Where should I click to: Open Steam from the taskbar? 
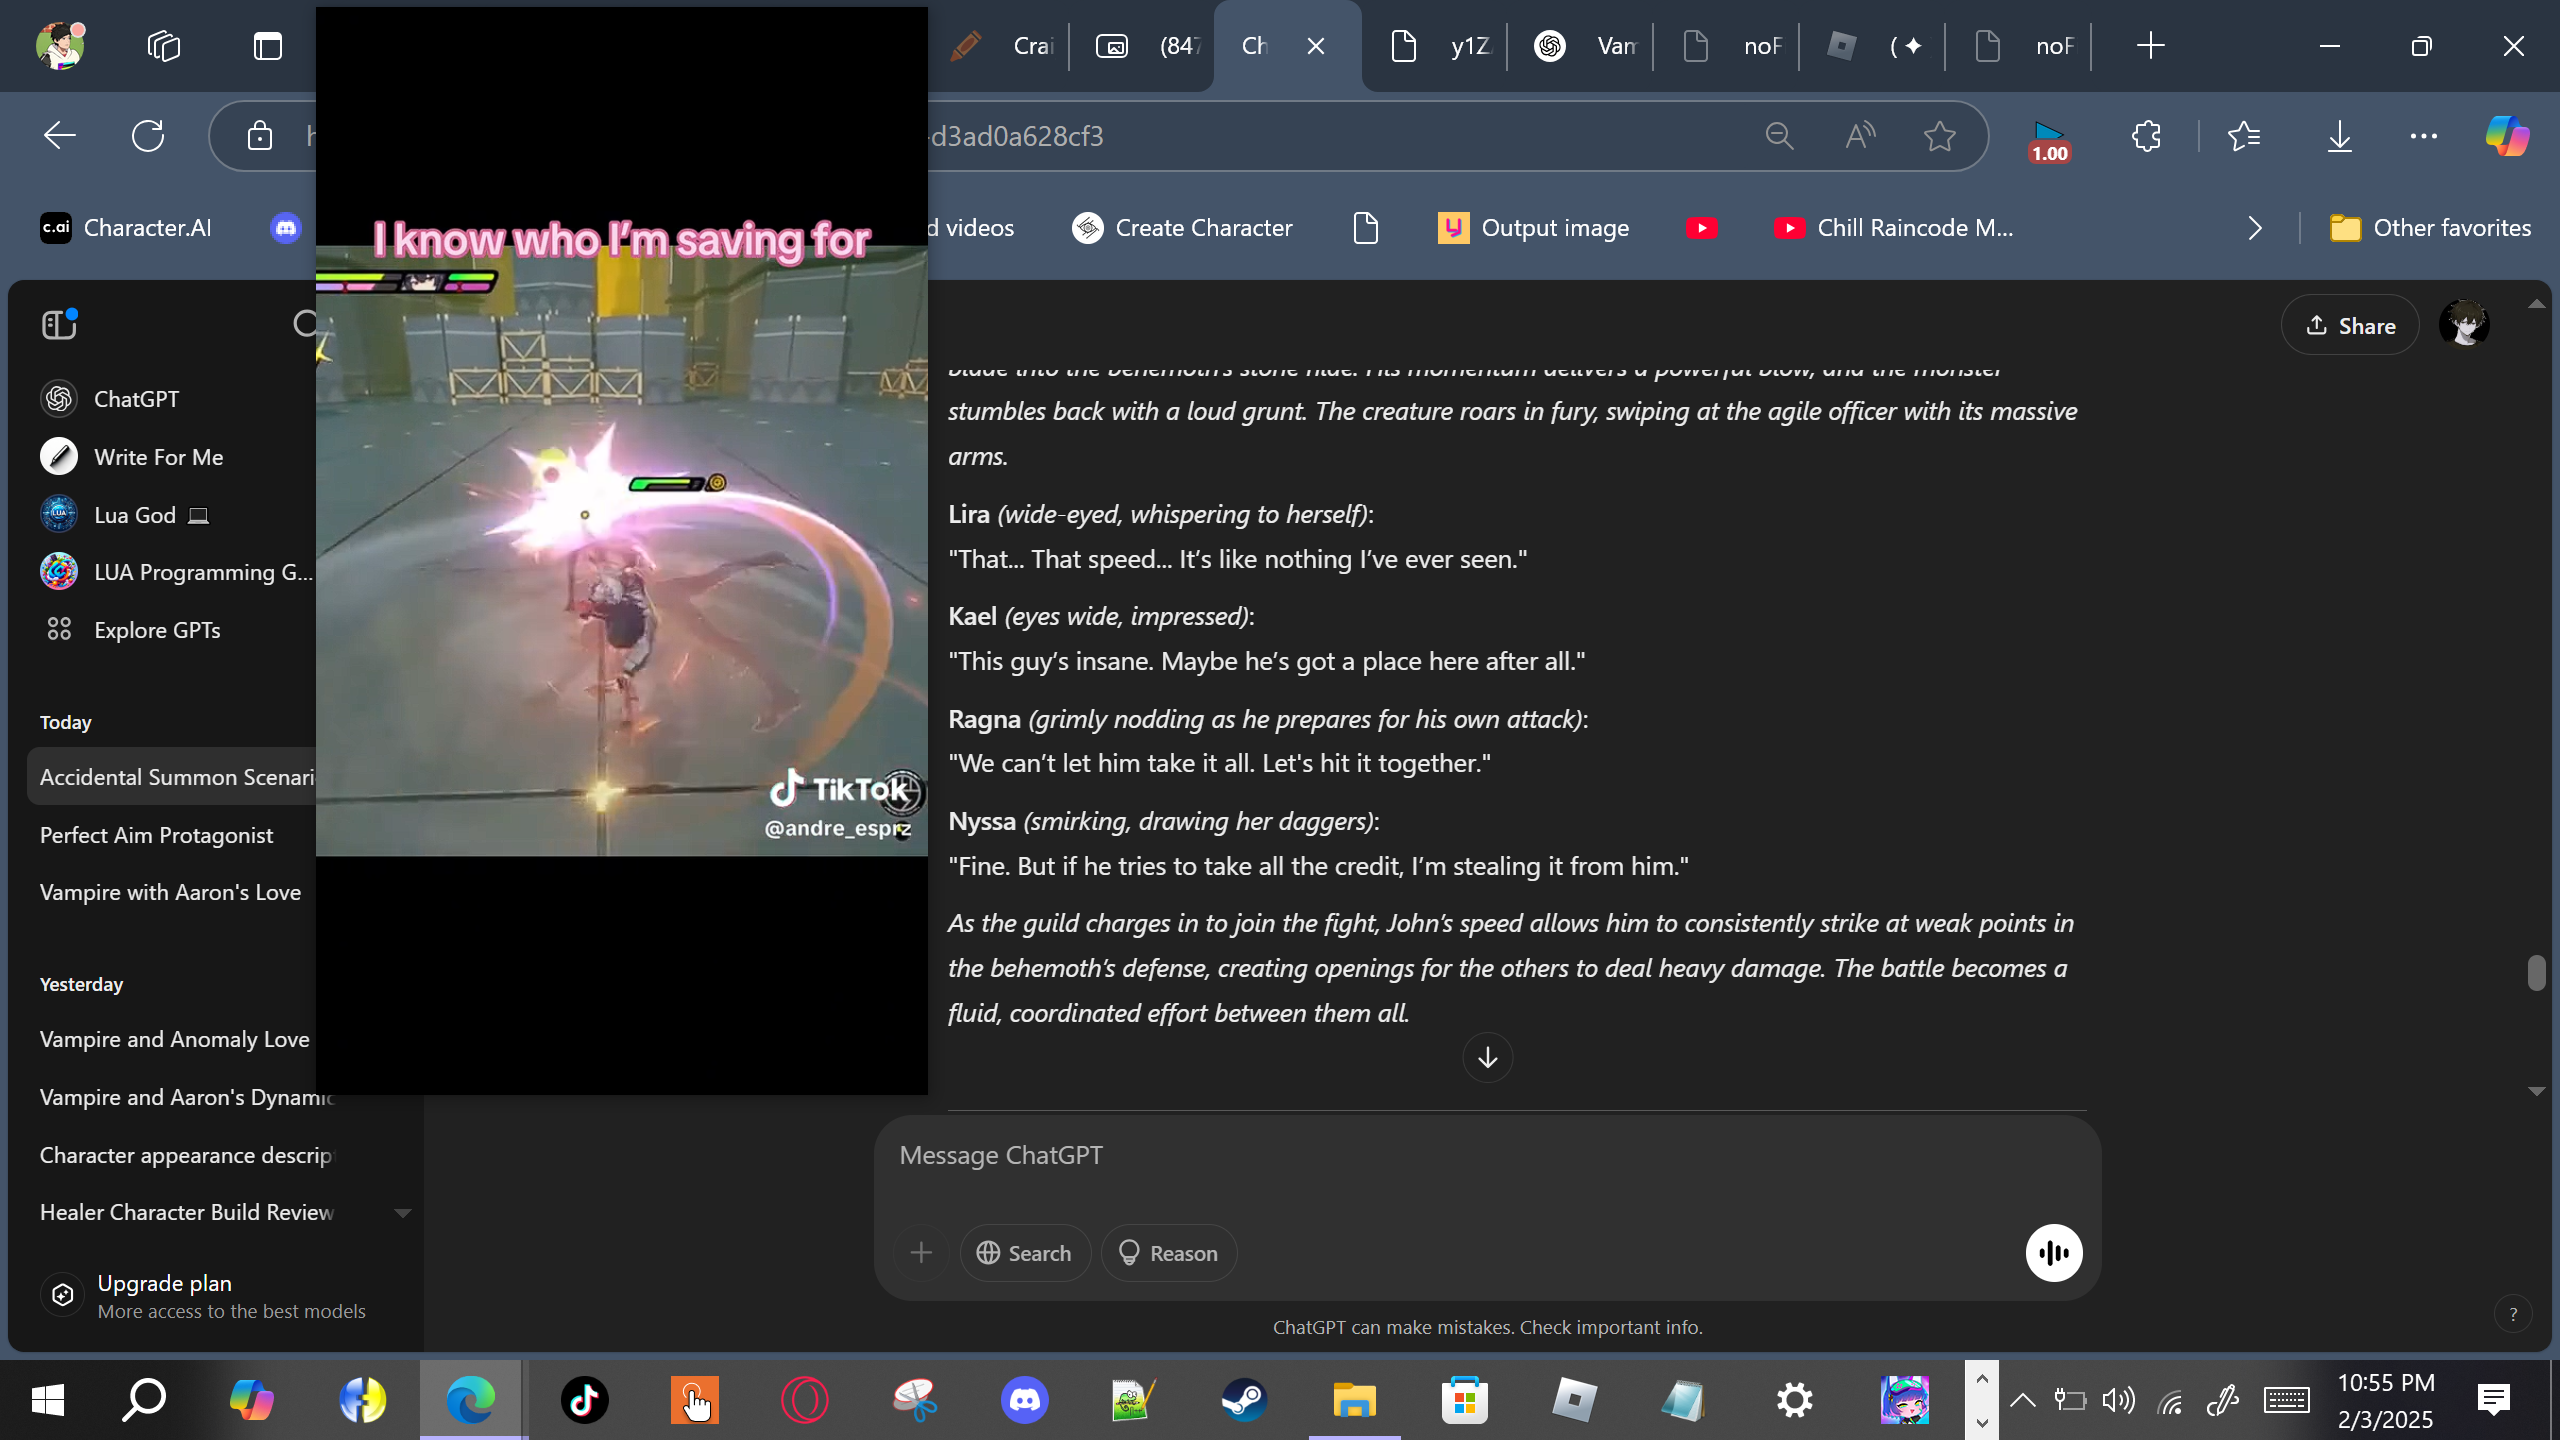click(1245, 1400)
